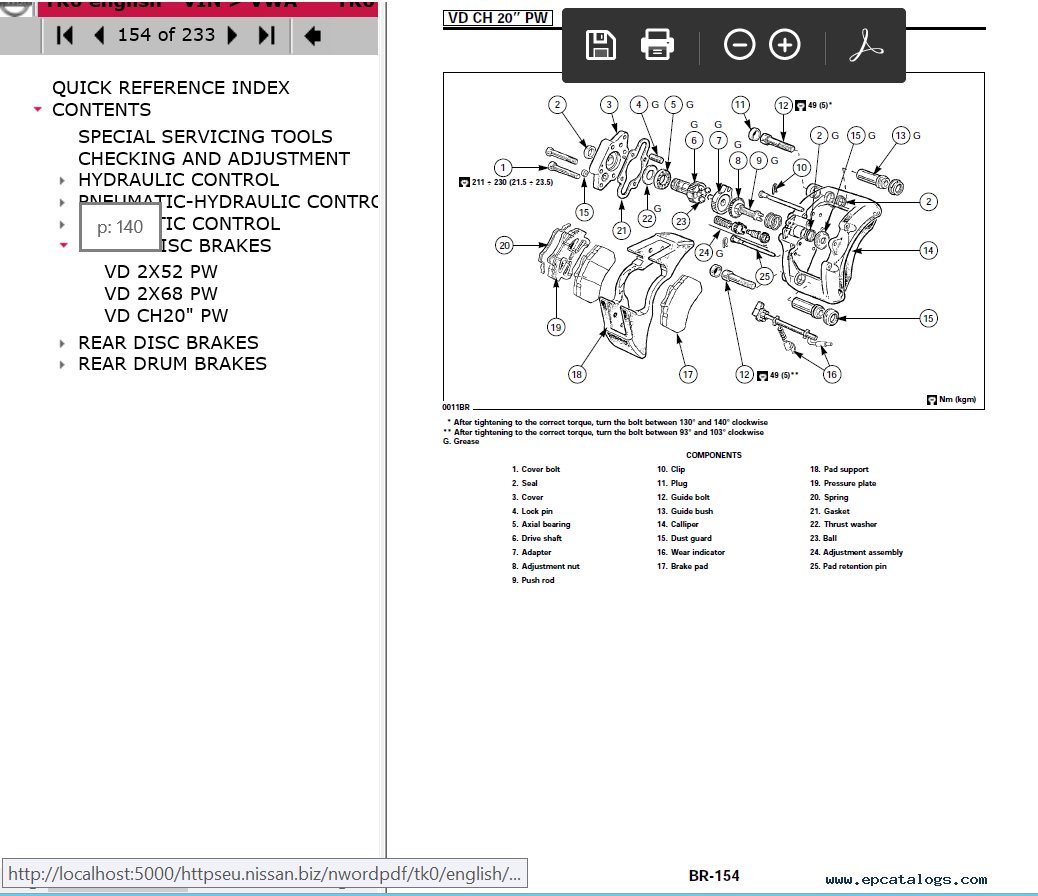The width and height of the screenshot is (1038, 896).
Task: Open CHECKING AND ADJUSTMENT
Action: point(214,158)
